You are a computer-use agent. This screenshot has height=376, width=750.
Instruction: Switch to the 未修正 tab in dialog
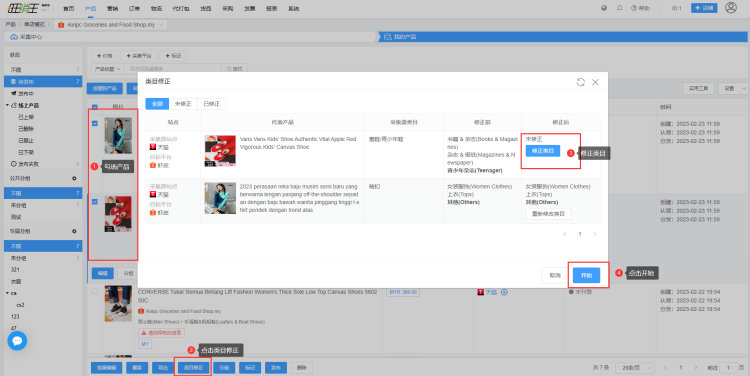coord(183,104)
